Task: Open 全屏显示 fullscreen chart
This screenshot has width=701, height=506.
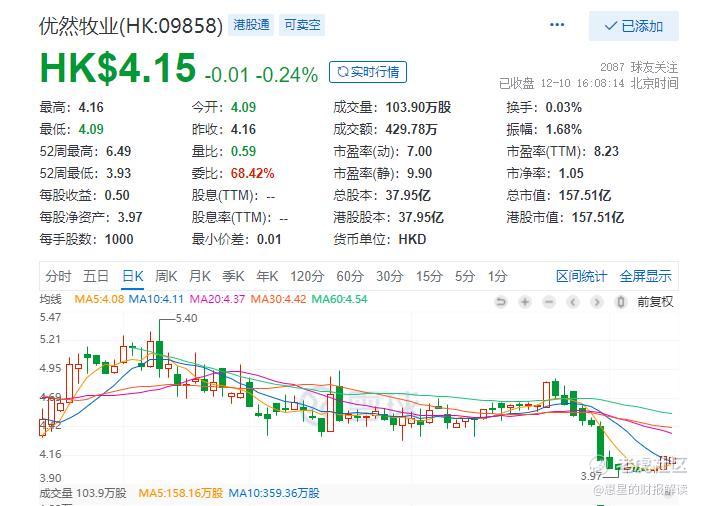Action: [x=645, y=276]
